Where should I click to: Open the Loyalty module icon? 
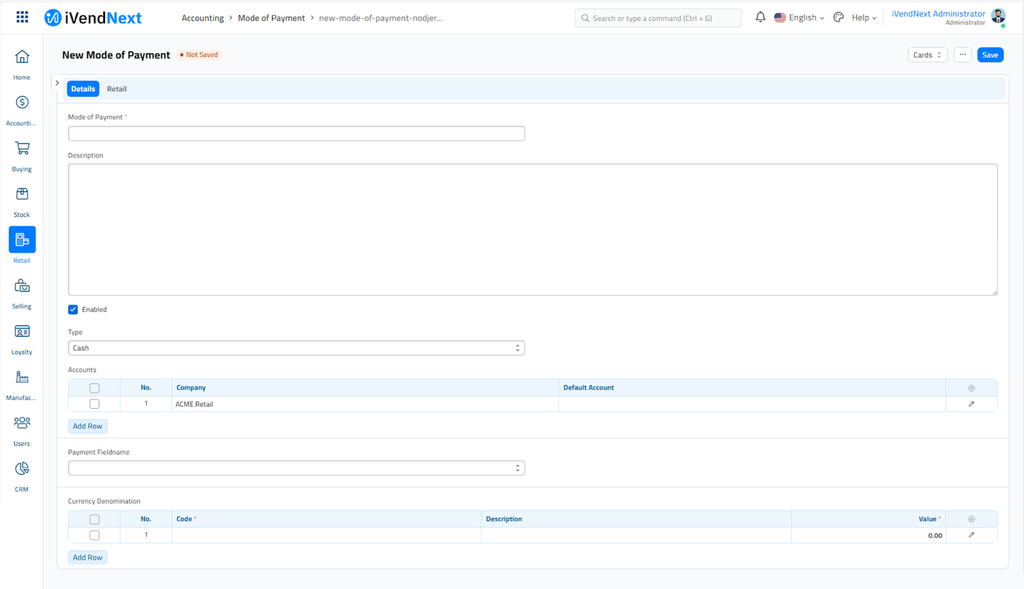[x=22, y=332]
